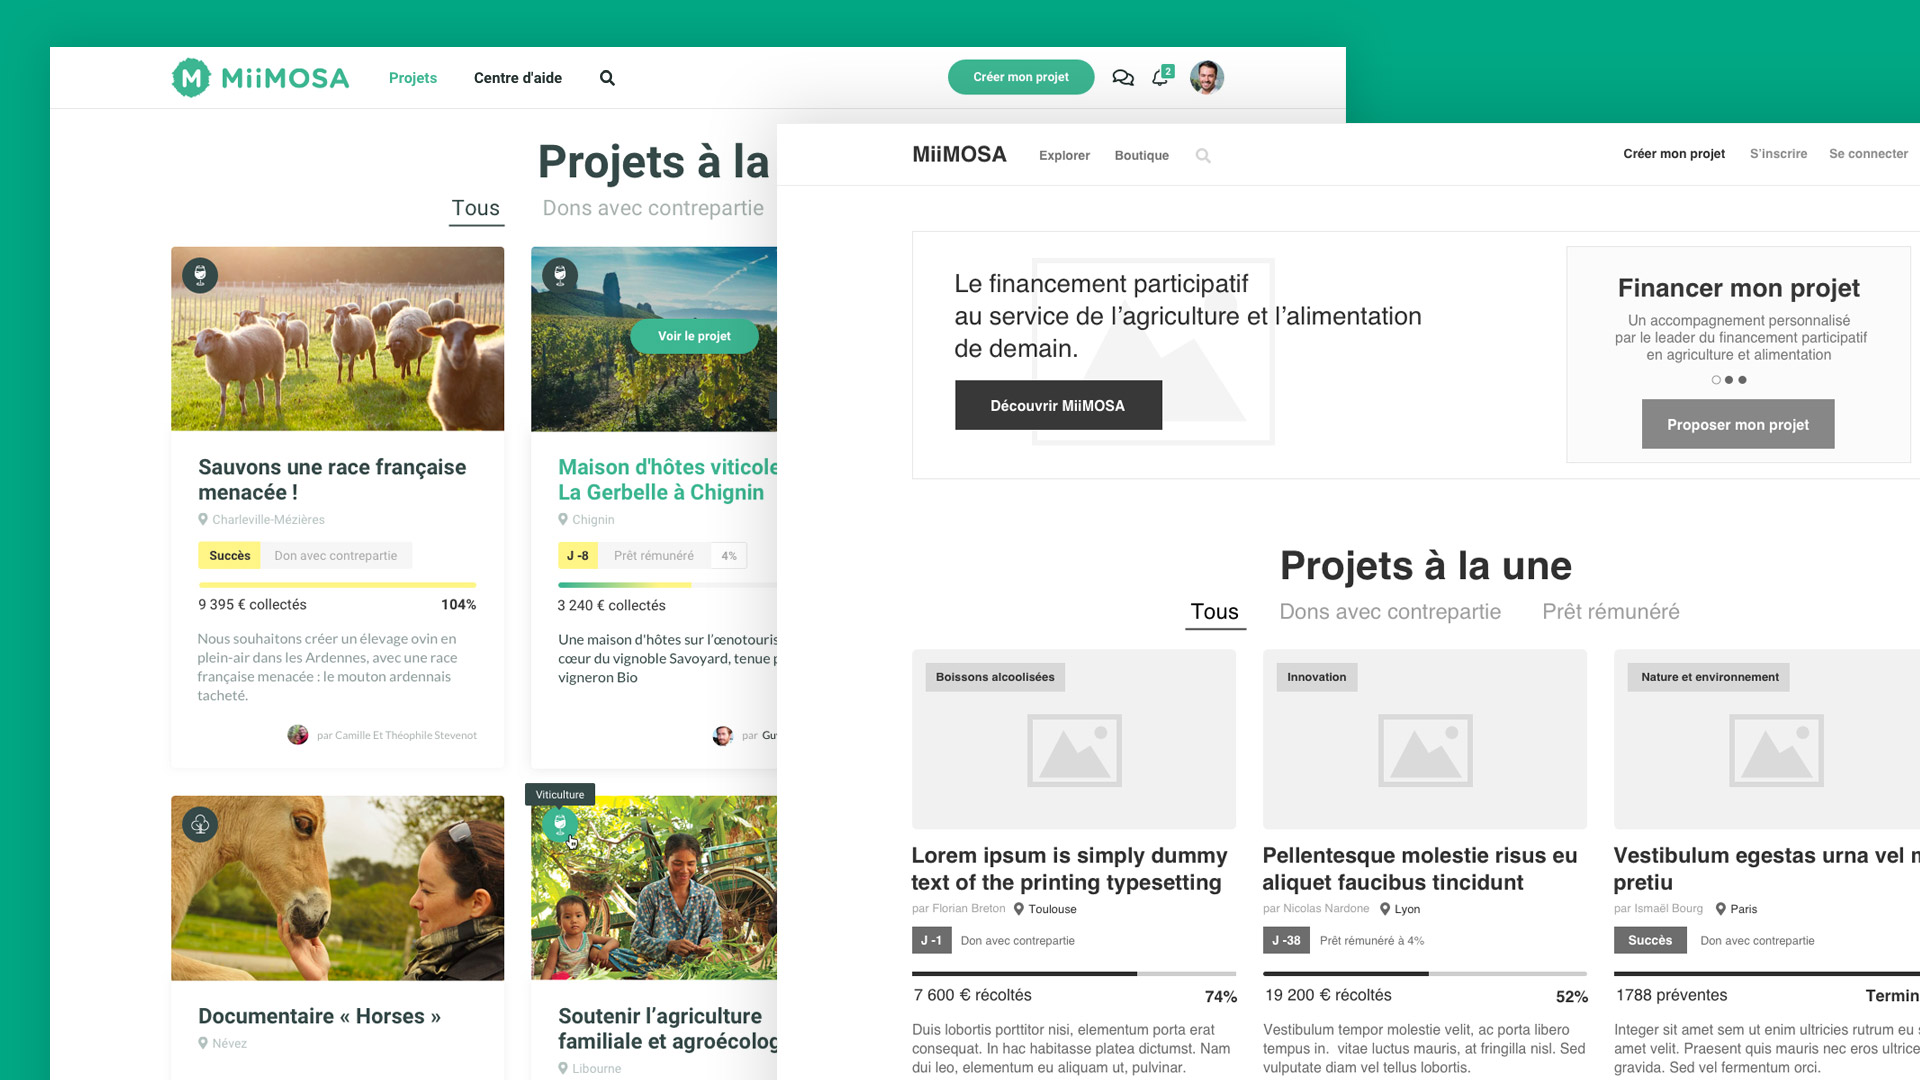This screenshot has height=1080, width=1920.
Task: Open the Projets menu item
Action: (x=413, y=78)
